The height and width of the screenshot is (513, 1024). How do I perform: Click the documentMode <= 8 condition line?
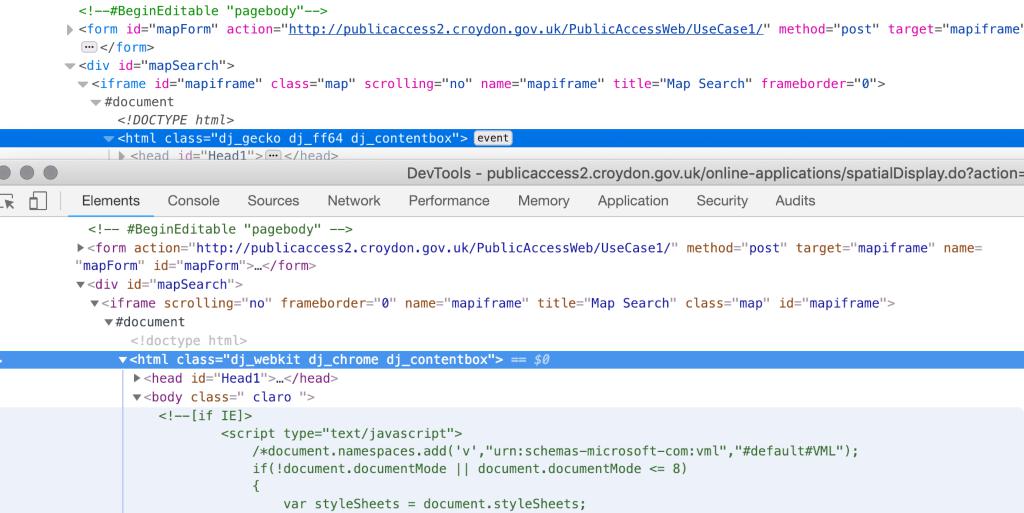[x=470, y=469]
